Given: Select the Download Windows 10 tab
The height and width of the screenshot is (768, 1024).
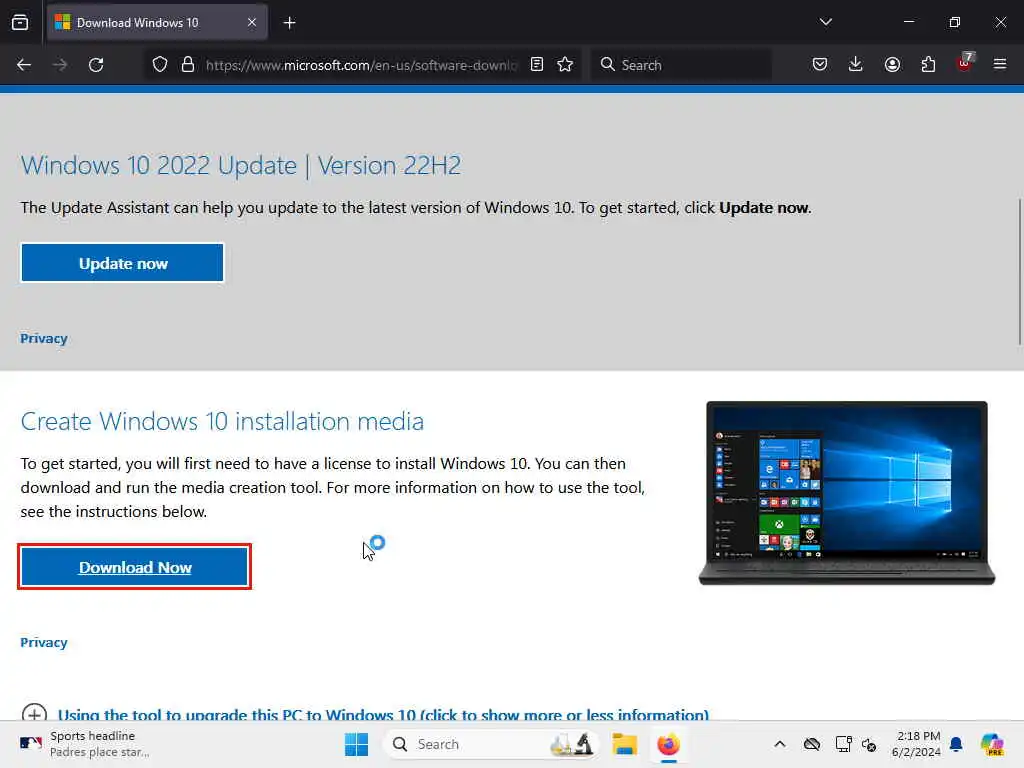Looking at the screenshot, I should pos(157,23).
